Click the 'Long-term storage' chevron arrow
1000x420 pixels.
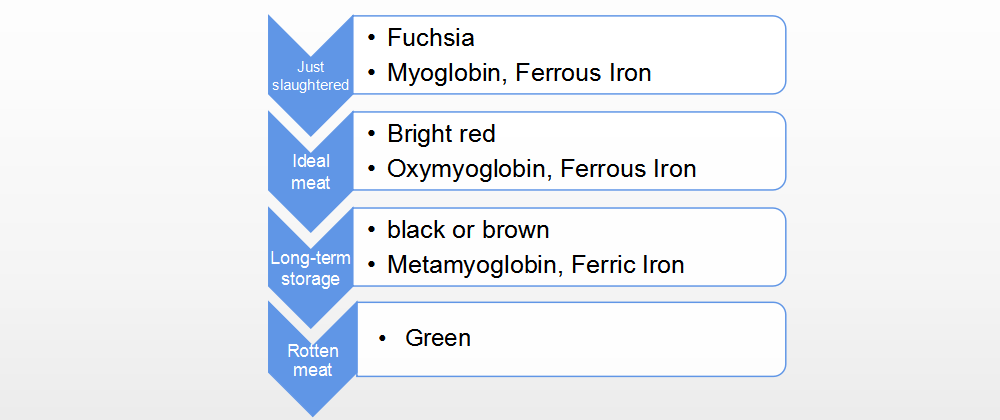(x=311, y=268)
